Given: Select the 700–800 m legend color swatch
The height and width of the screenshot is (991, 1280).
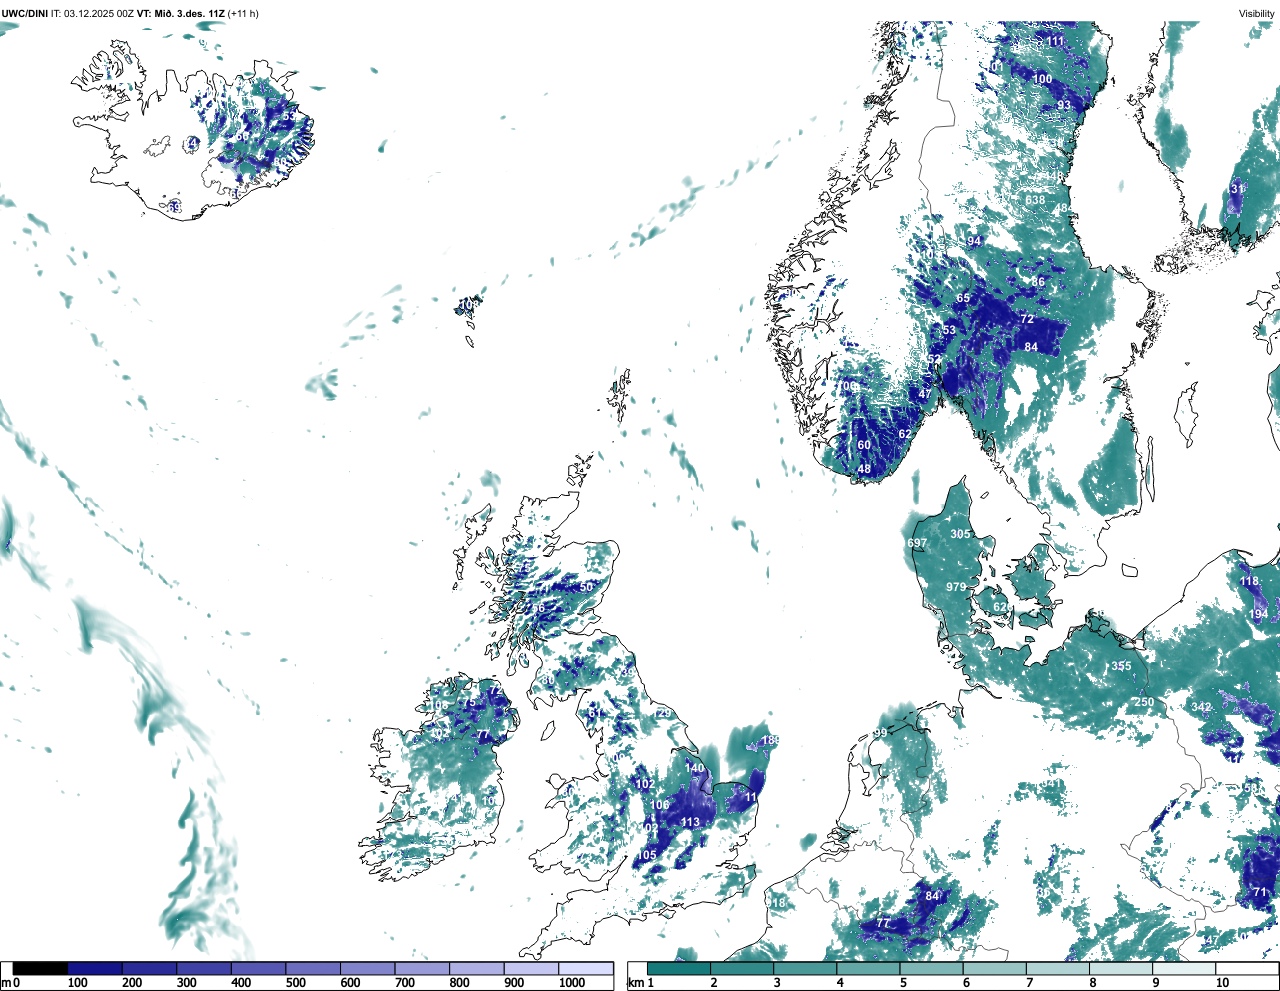Looking at the screenshot, I should click(x=422, y=968).
